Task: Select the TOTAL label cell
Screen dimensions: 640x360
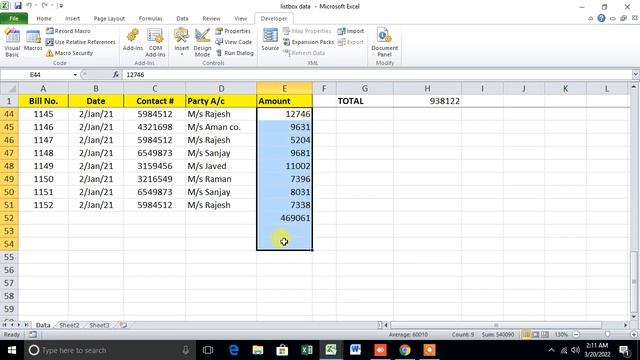Action: click(365, 101)
